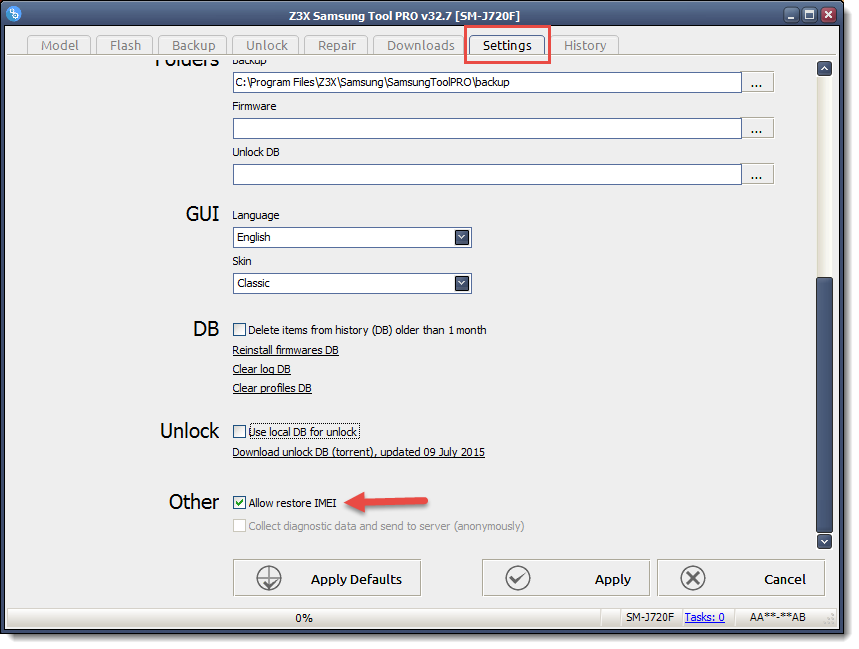Image resolution: width=859 pixels, height=649 pixels.
Task: Open the Repair tab
Action: 336,45
